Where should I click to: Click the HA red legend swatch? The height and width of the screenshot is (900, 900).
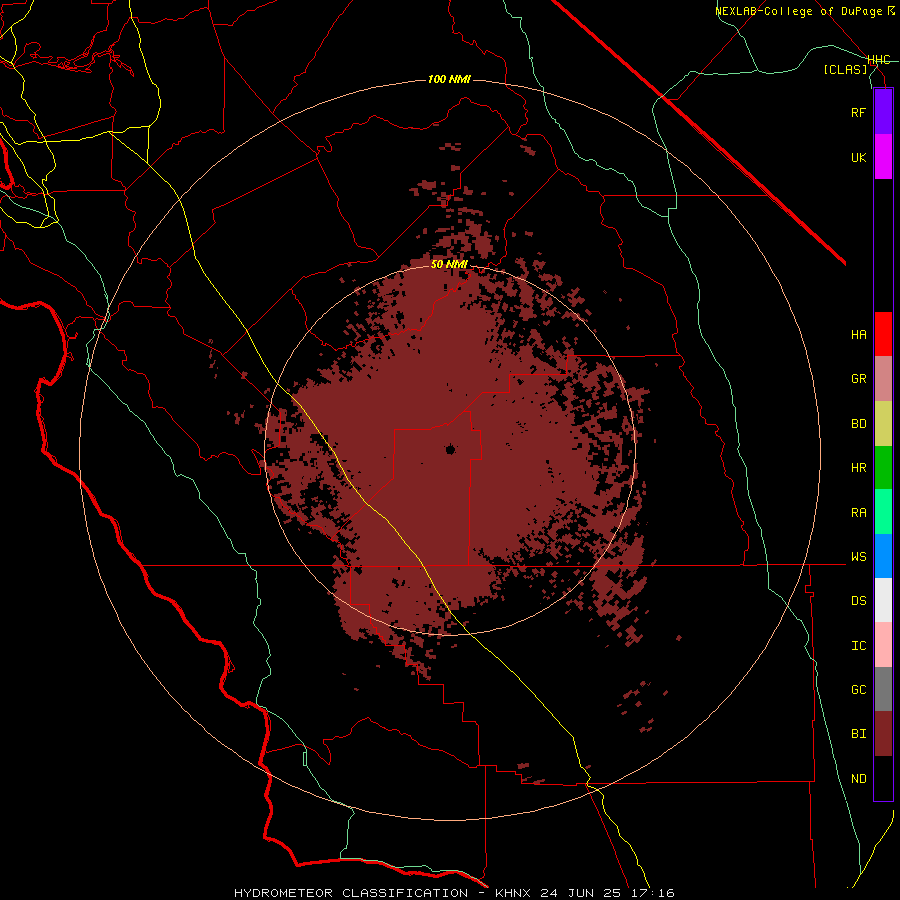(x=883, y=334)
